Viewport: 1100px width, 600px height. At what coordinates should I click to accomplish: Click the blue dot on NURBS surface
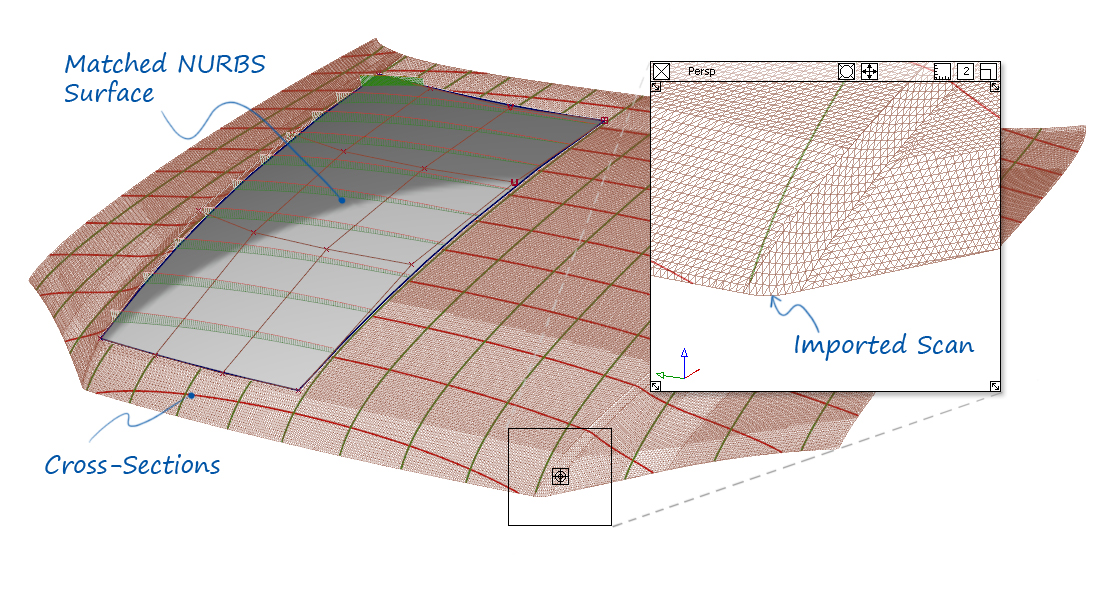(x=342, y=200)
